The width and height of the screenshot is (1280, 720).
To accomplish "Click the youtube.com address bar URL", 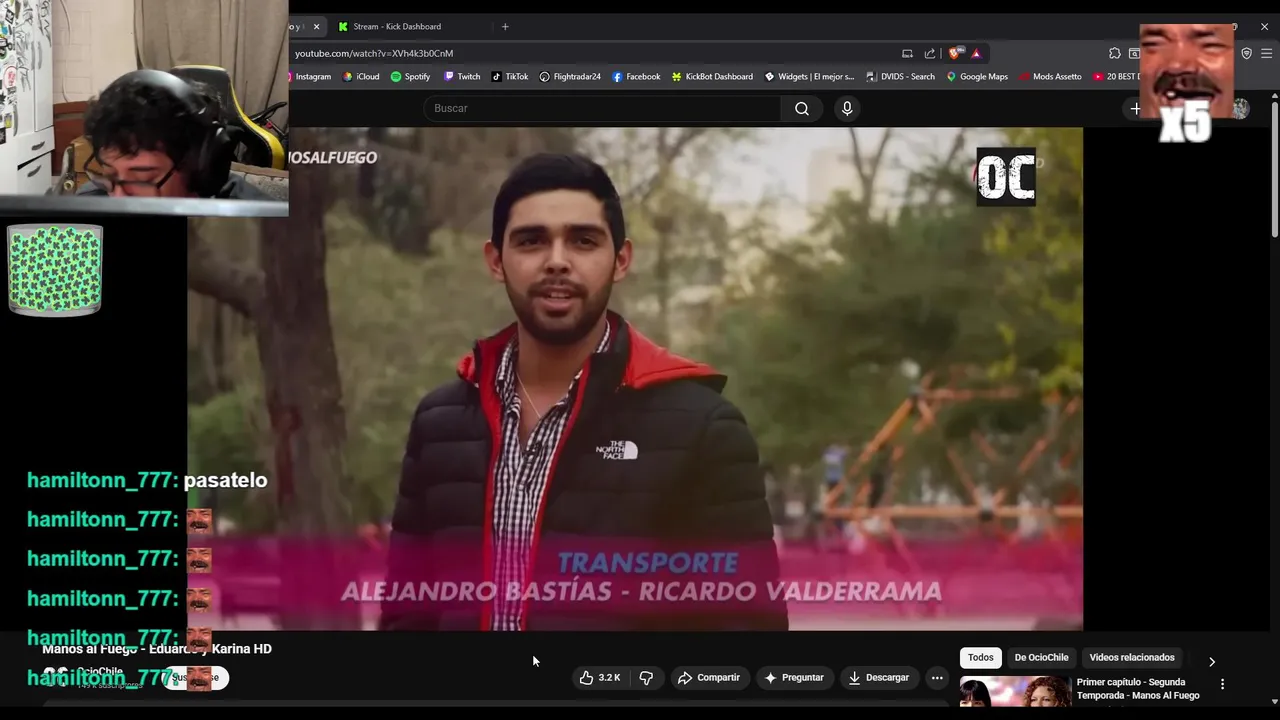I will 374,53.
